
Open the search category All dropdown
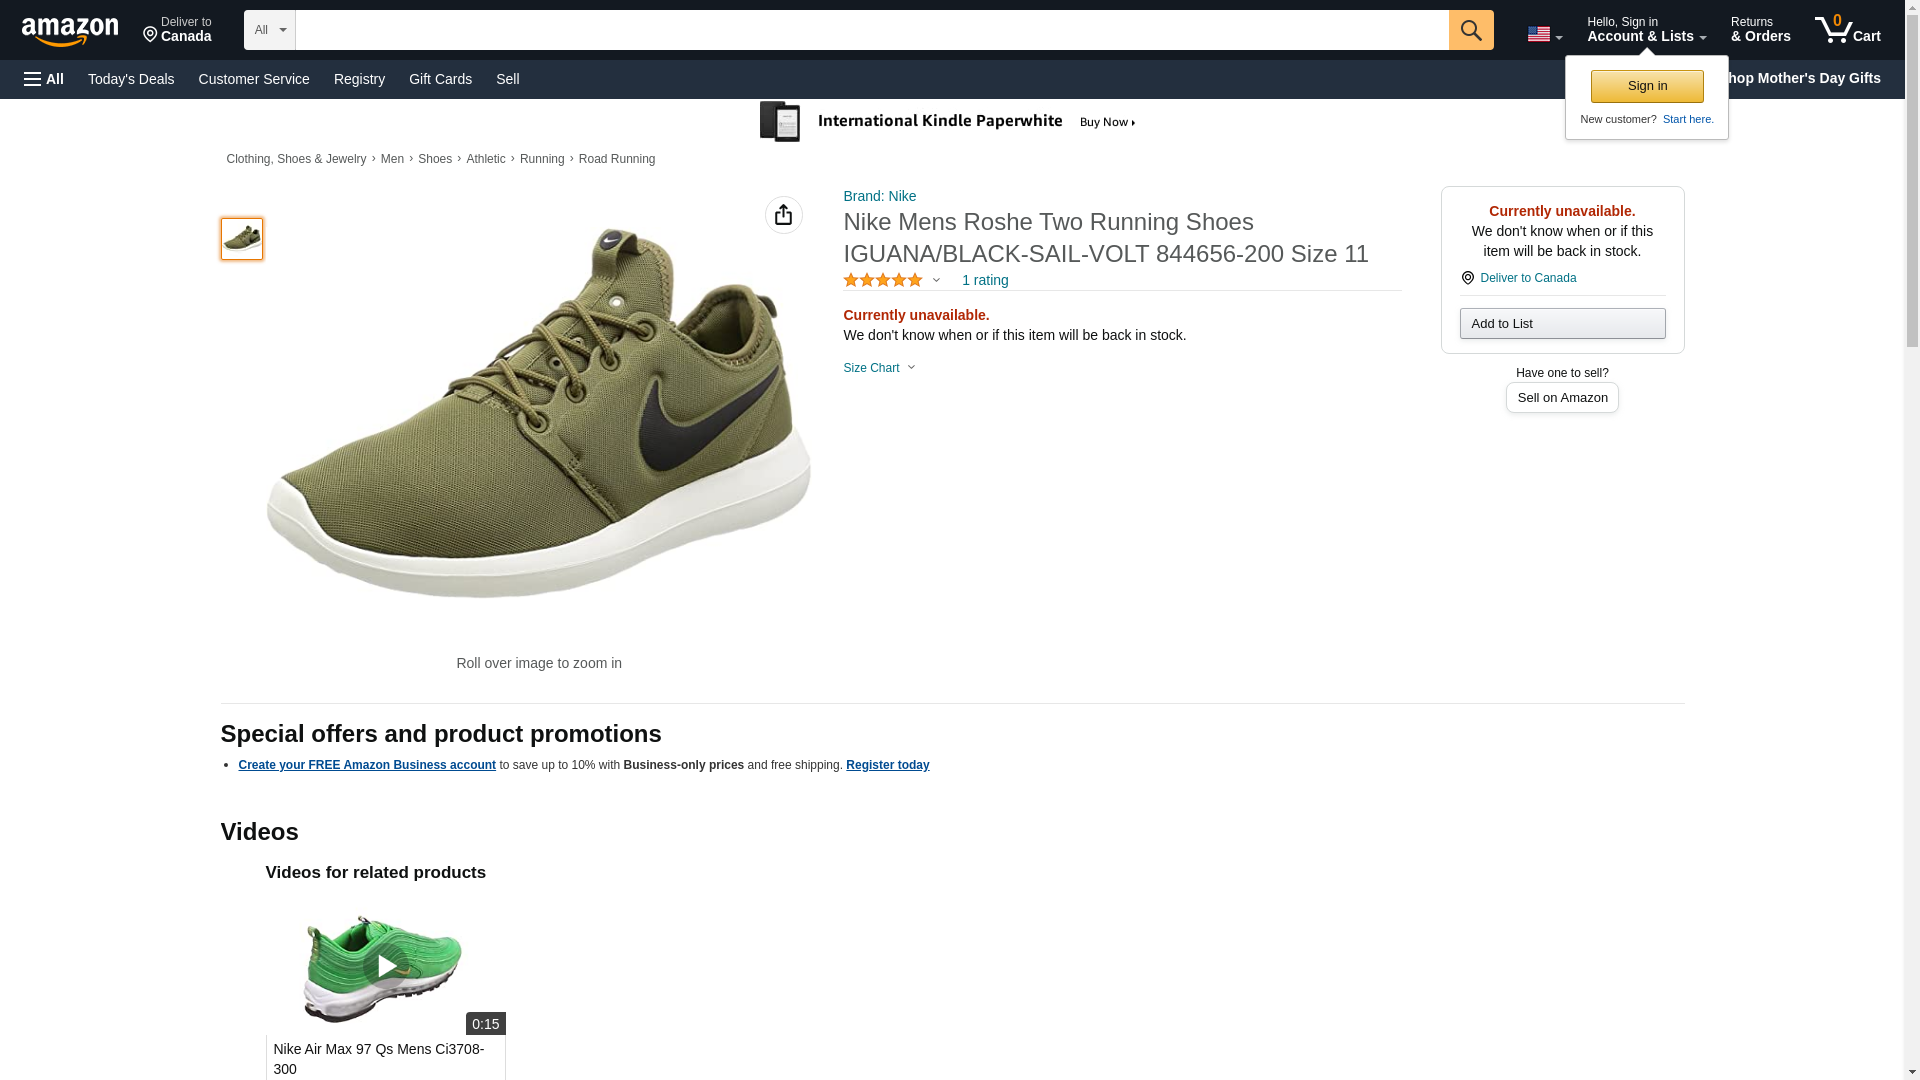[269, 30]
